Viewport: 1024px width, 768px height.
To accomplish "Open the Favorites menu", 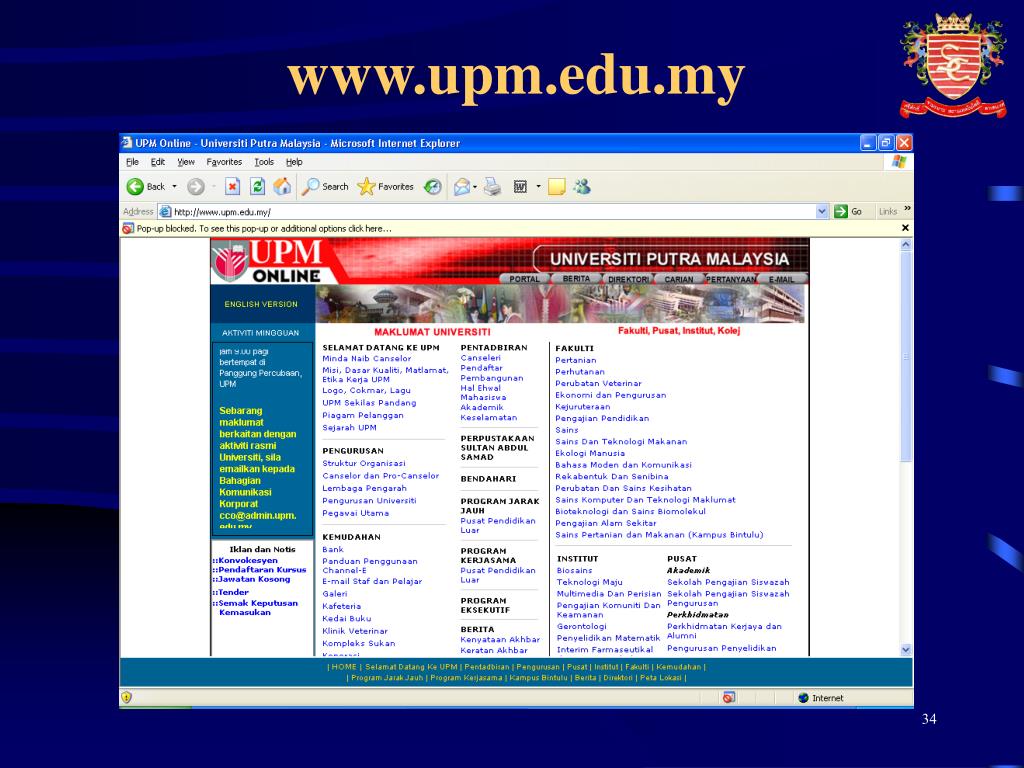I will point(224,162).
